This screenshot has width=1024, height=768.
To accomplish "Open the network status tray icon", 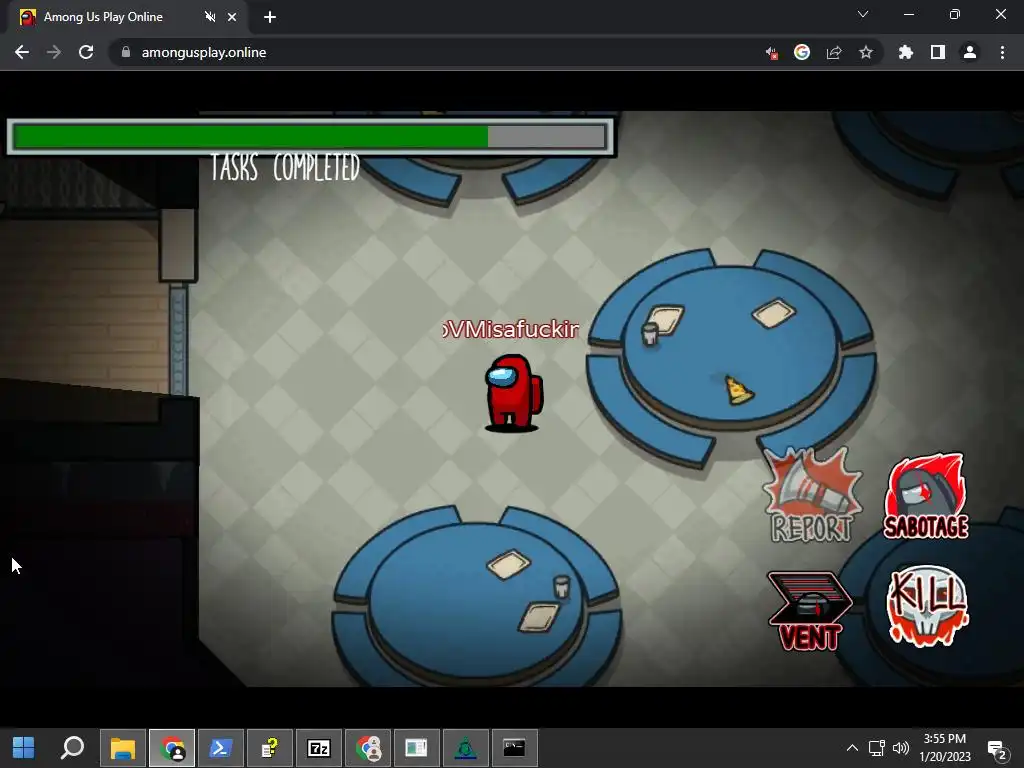I will pos(876,748).
